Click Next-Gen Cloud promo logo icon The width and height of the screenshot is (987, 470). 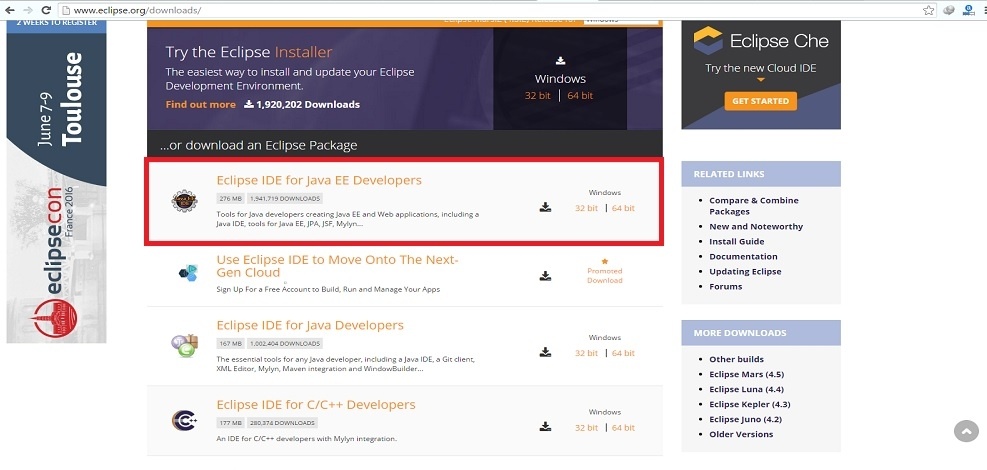(188, 272)
